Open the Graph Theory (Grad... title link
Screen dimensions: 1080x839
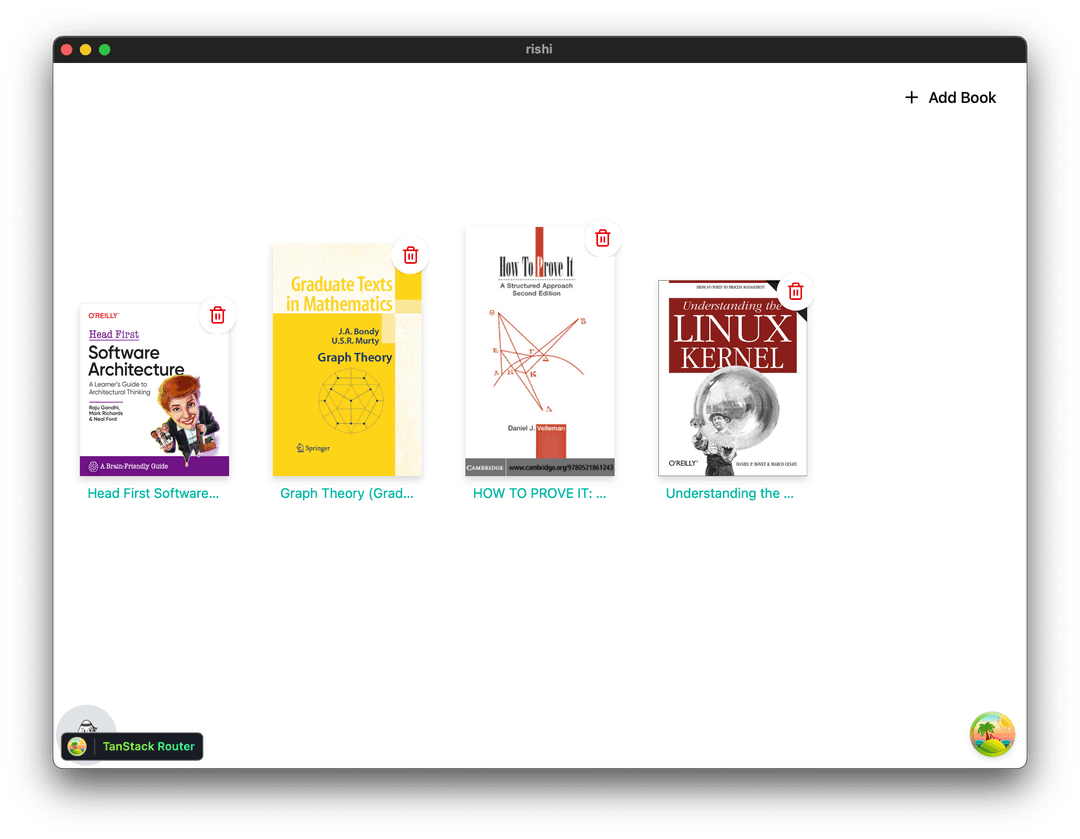pyautogui.click(x=347, y=493)
